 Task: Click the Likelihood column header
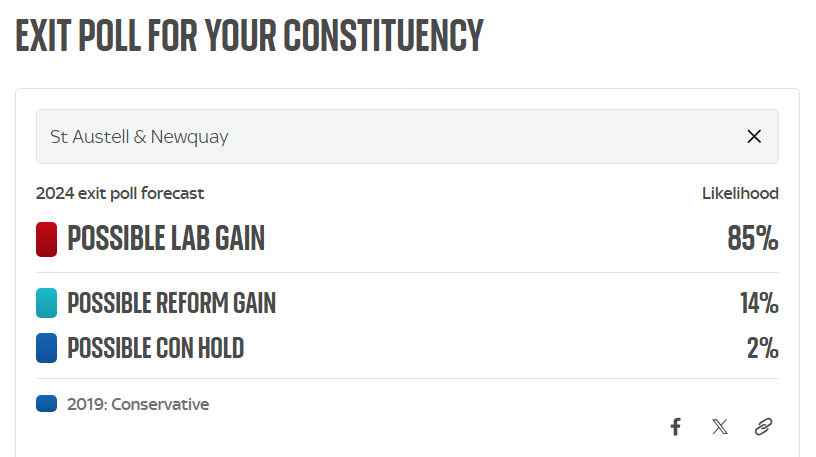point(740,193)
